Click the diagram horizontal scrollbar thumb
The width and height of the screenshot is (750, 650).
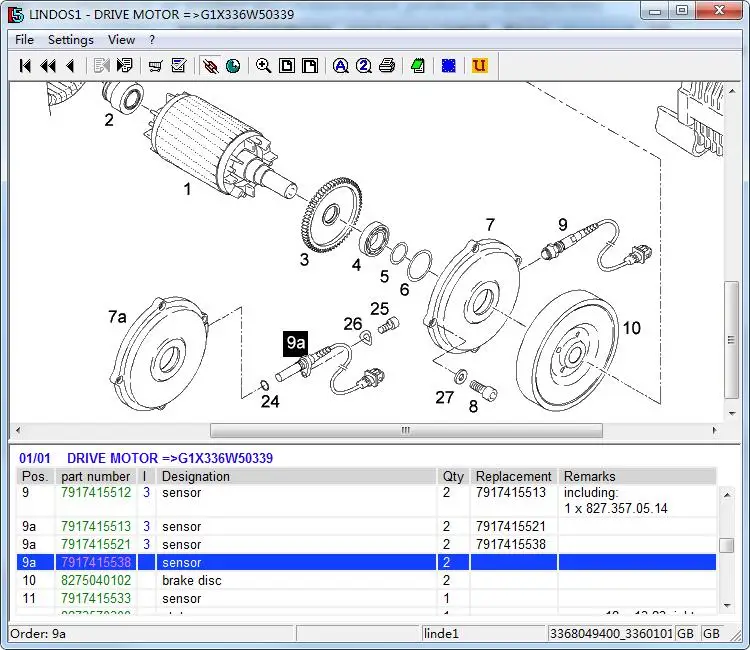coord(405,430)
